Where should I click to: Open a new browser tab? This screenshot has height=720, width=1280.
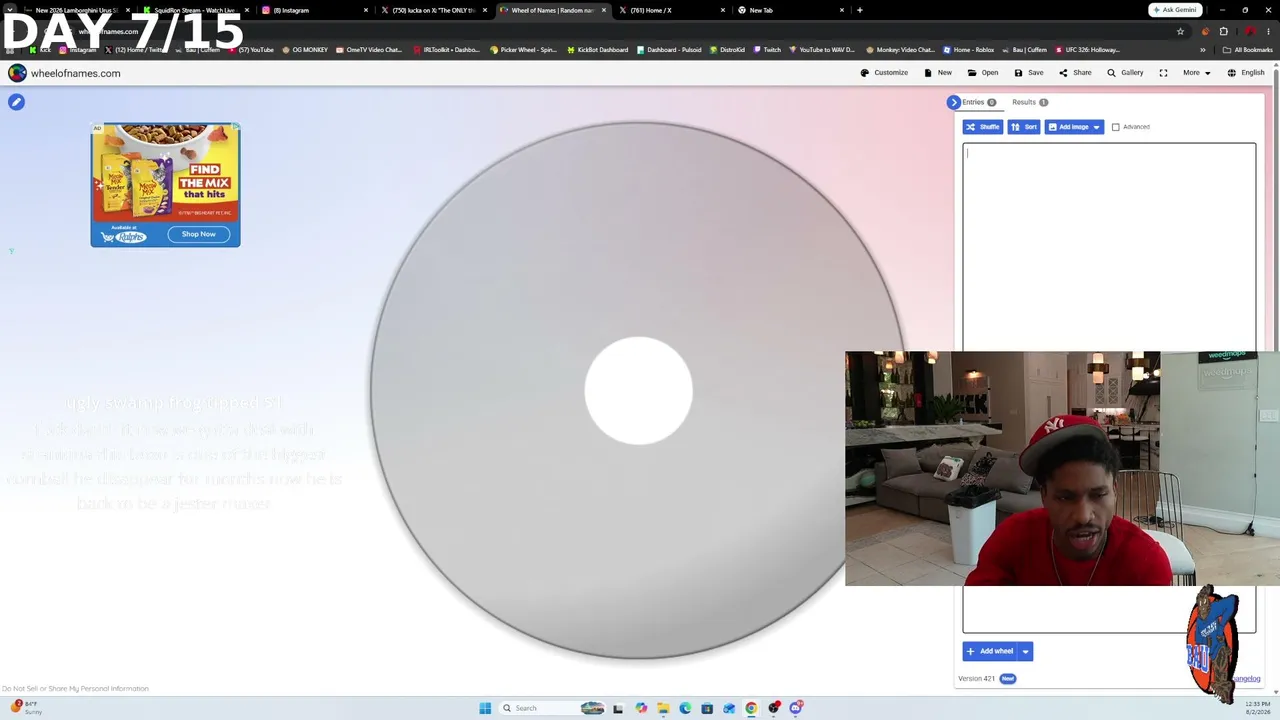pos(859,10)
